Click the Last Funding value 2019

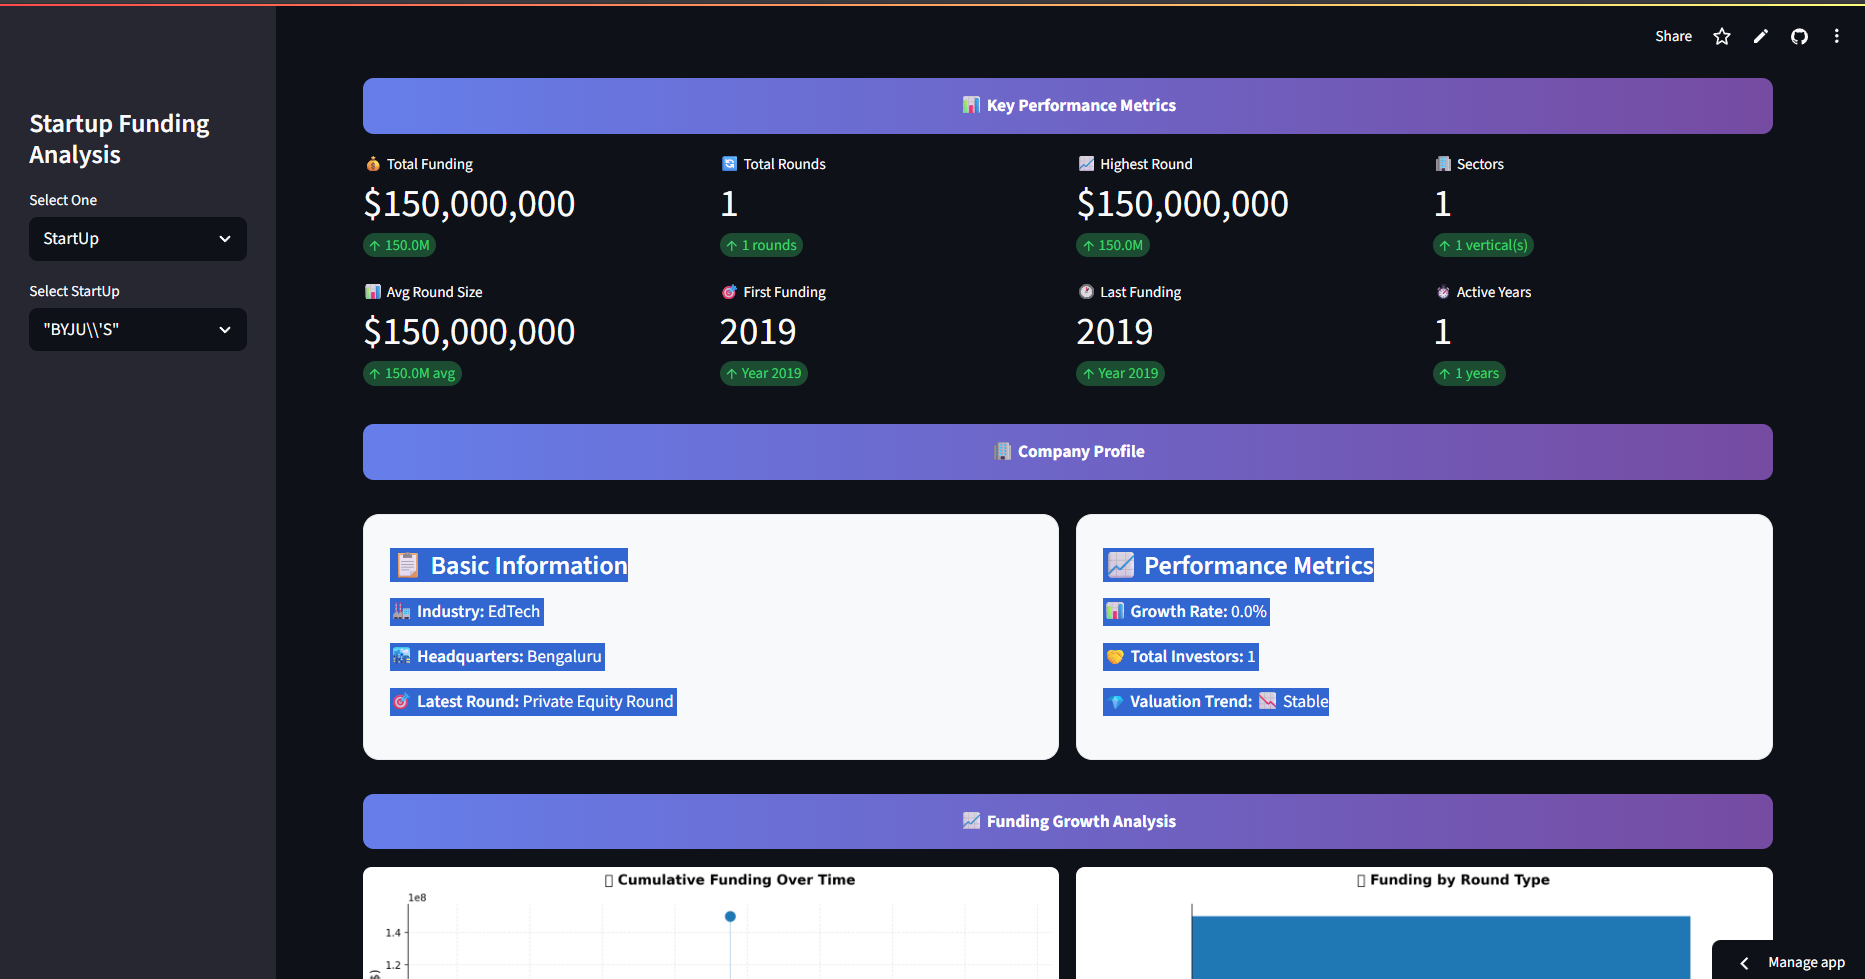[1115, 332]
